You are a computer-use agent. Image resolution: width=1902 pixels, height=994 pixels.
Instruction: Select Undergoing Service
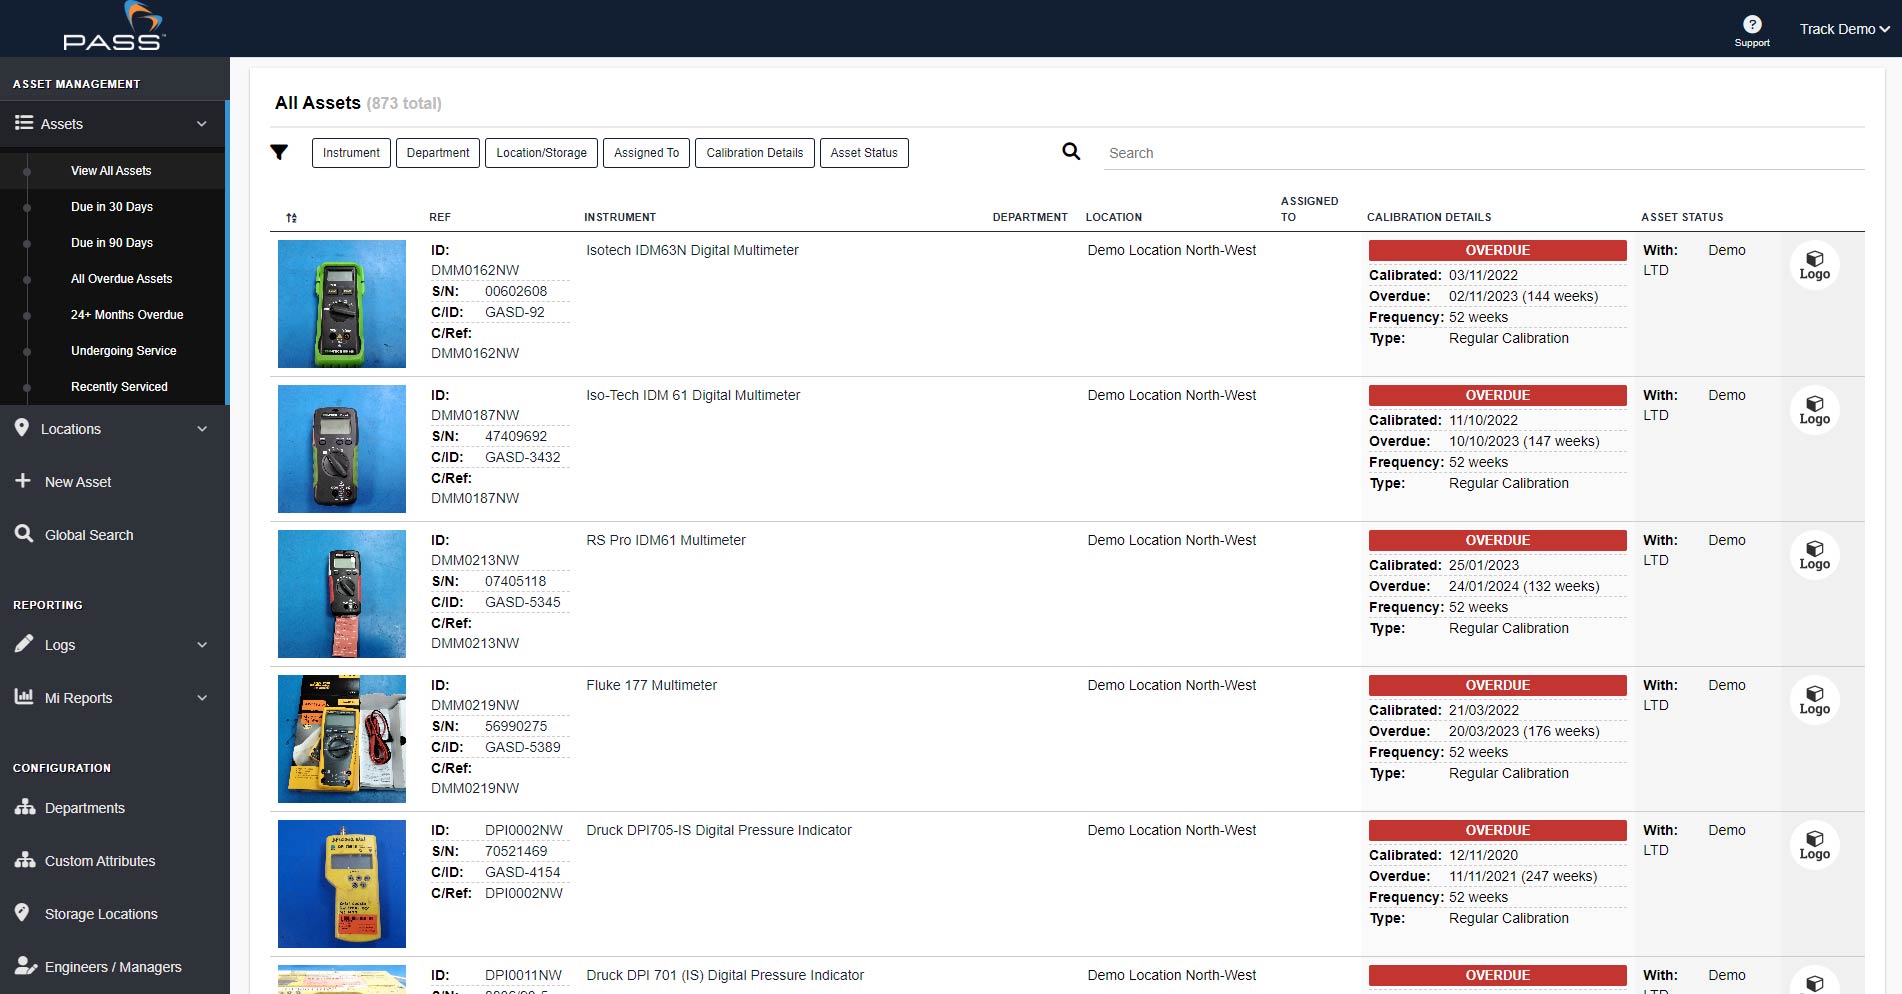(x=123, y=351)
